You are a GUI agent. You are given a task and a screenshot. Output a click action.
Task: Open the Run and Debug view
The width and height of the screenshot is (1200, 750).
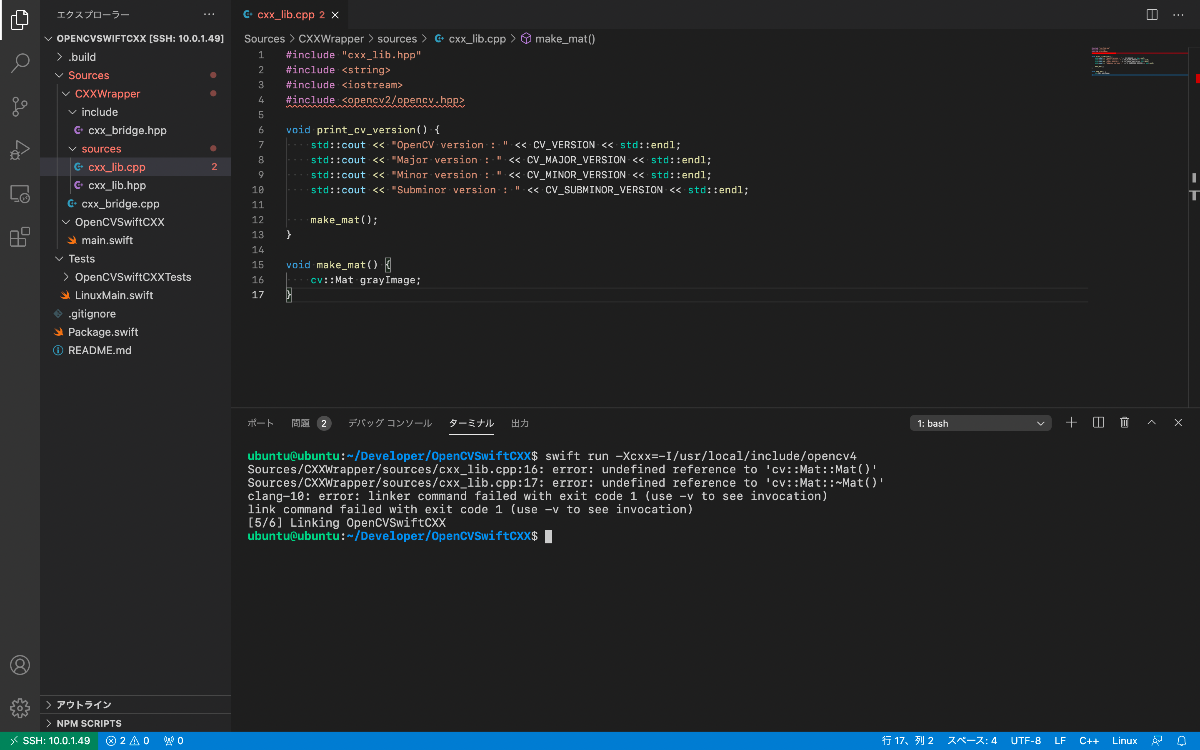coord(19,151)
